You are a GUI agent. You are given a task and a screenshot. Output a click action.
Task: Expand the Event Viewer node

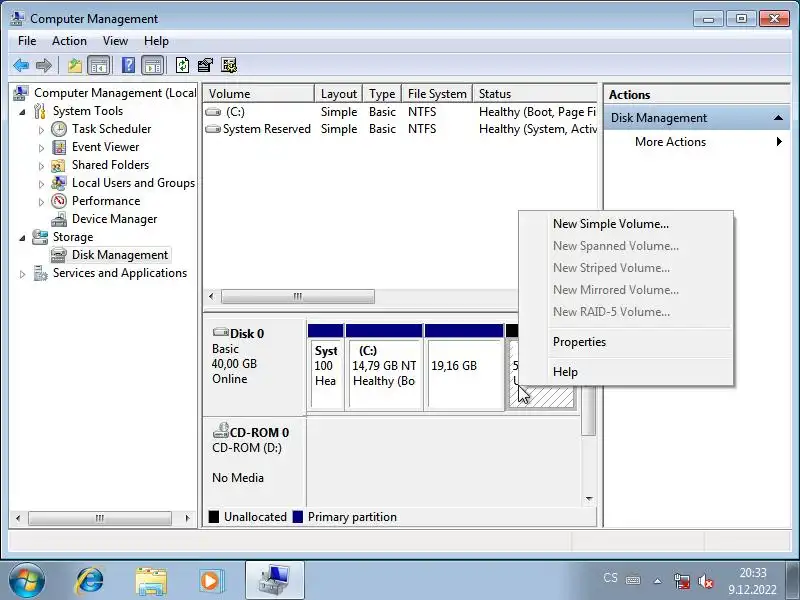tap(41, 148)
